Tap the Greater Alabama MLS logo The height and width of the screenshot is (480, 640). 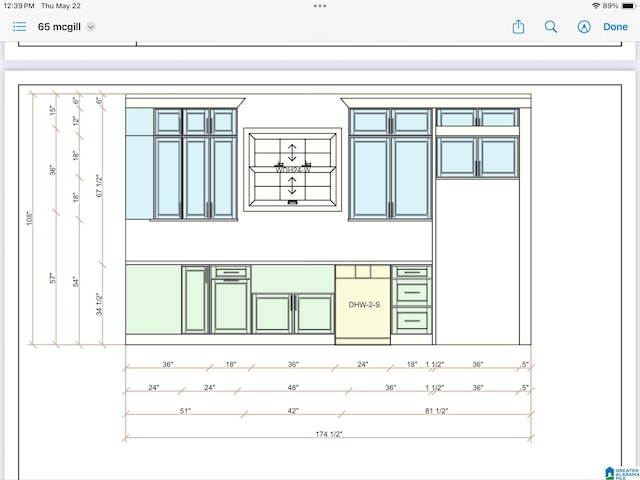point(622,473)
